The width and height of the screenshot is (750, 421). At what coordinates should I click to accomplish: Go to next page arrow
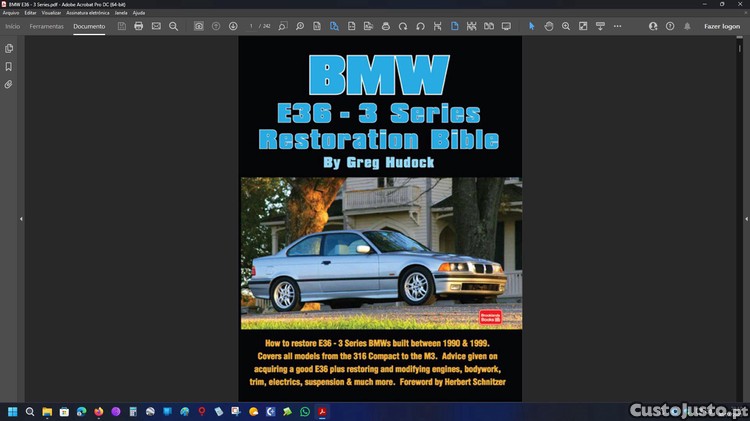click(233, 26)
